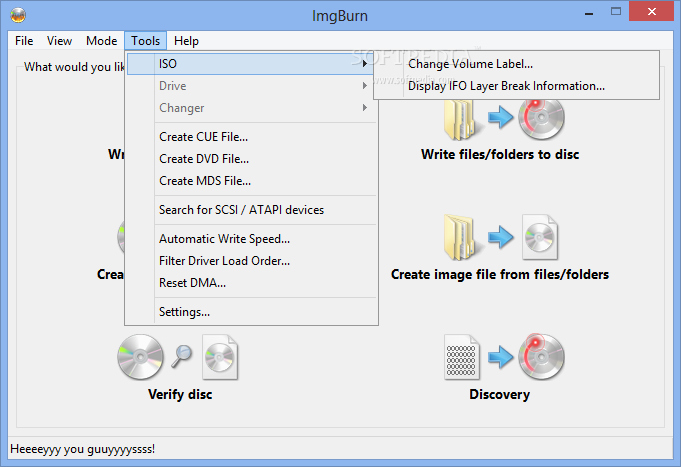Open the View menu
The height and width of the screenshot is (467, 681).
tap(59, 41)
